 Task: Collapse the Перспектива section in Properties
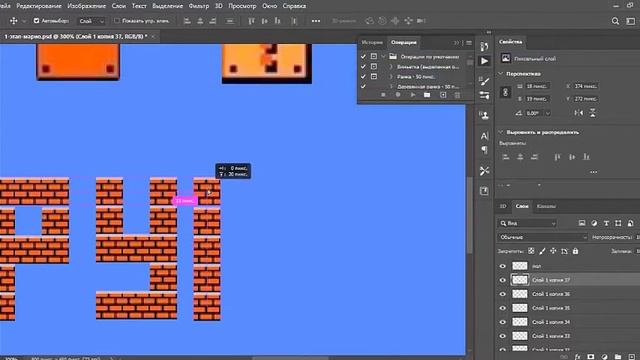[501, 73]
